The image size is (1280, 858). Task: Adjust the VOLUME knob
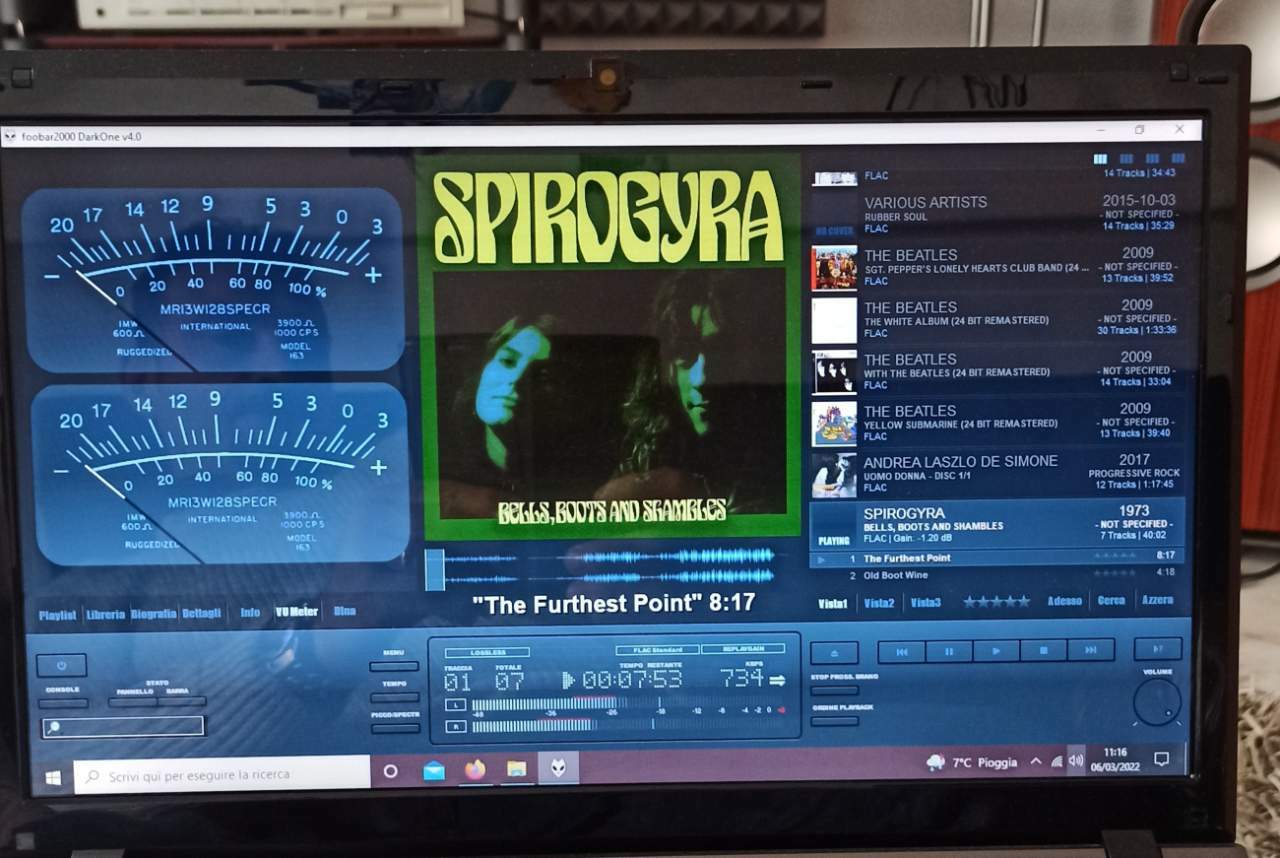1157,702
